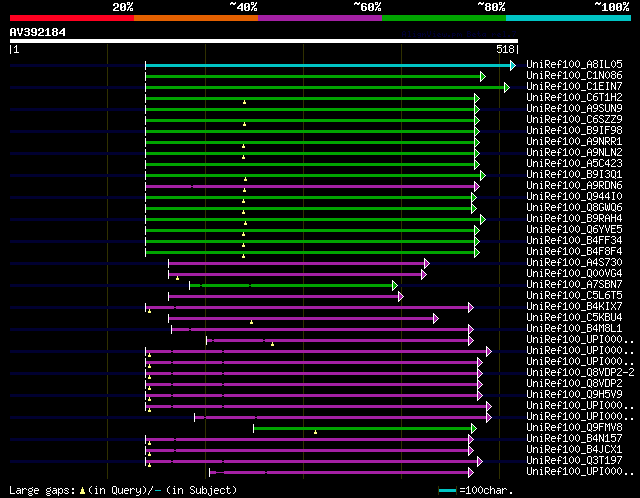Select the UniRef100_C6SZZ9 label
The width and height of the screenshot is (640, 498).
click(574, 119)
